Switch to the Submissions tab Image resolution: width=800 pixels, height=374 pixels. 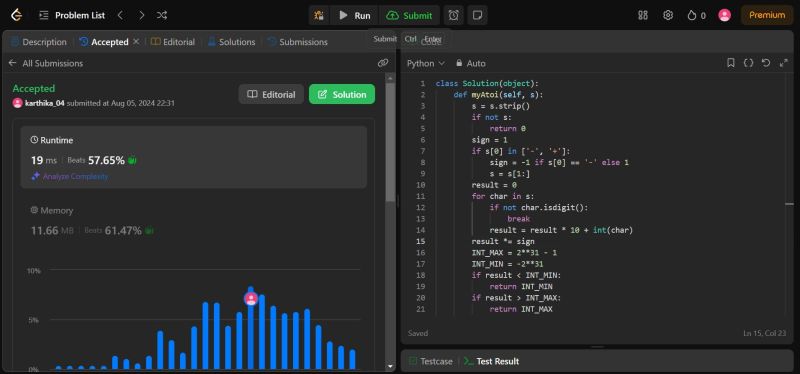298,42
